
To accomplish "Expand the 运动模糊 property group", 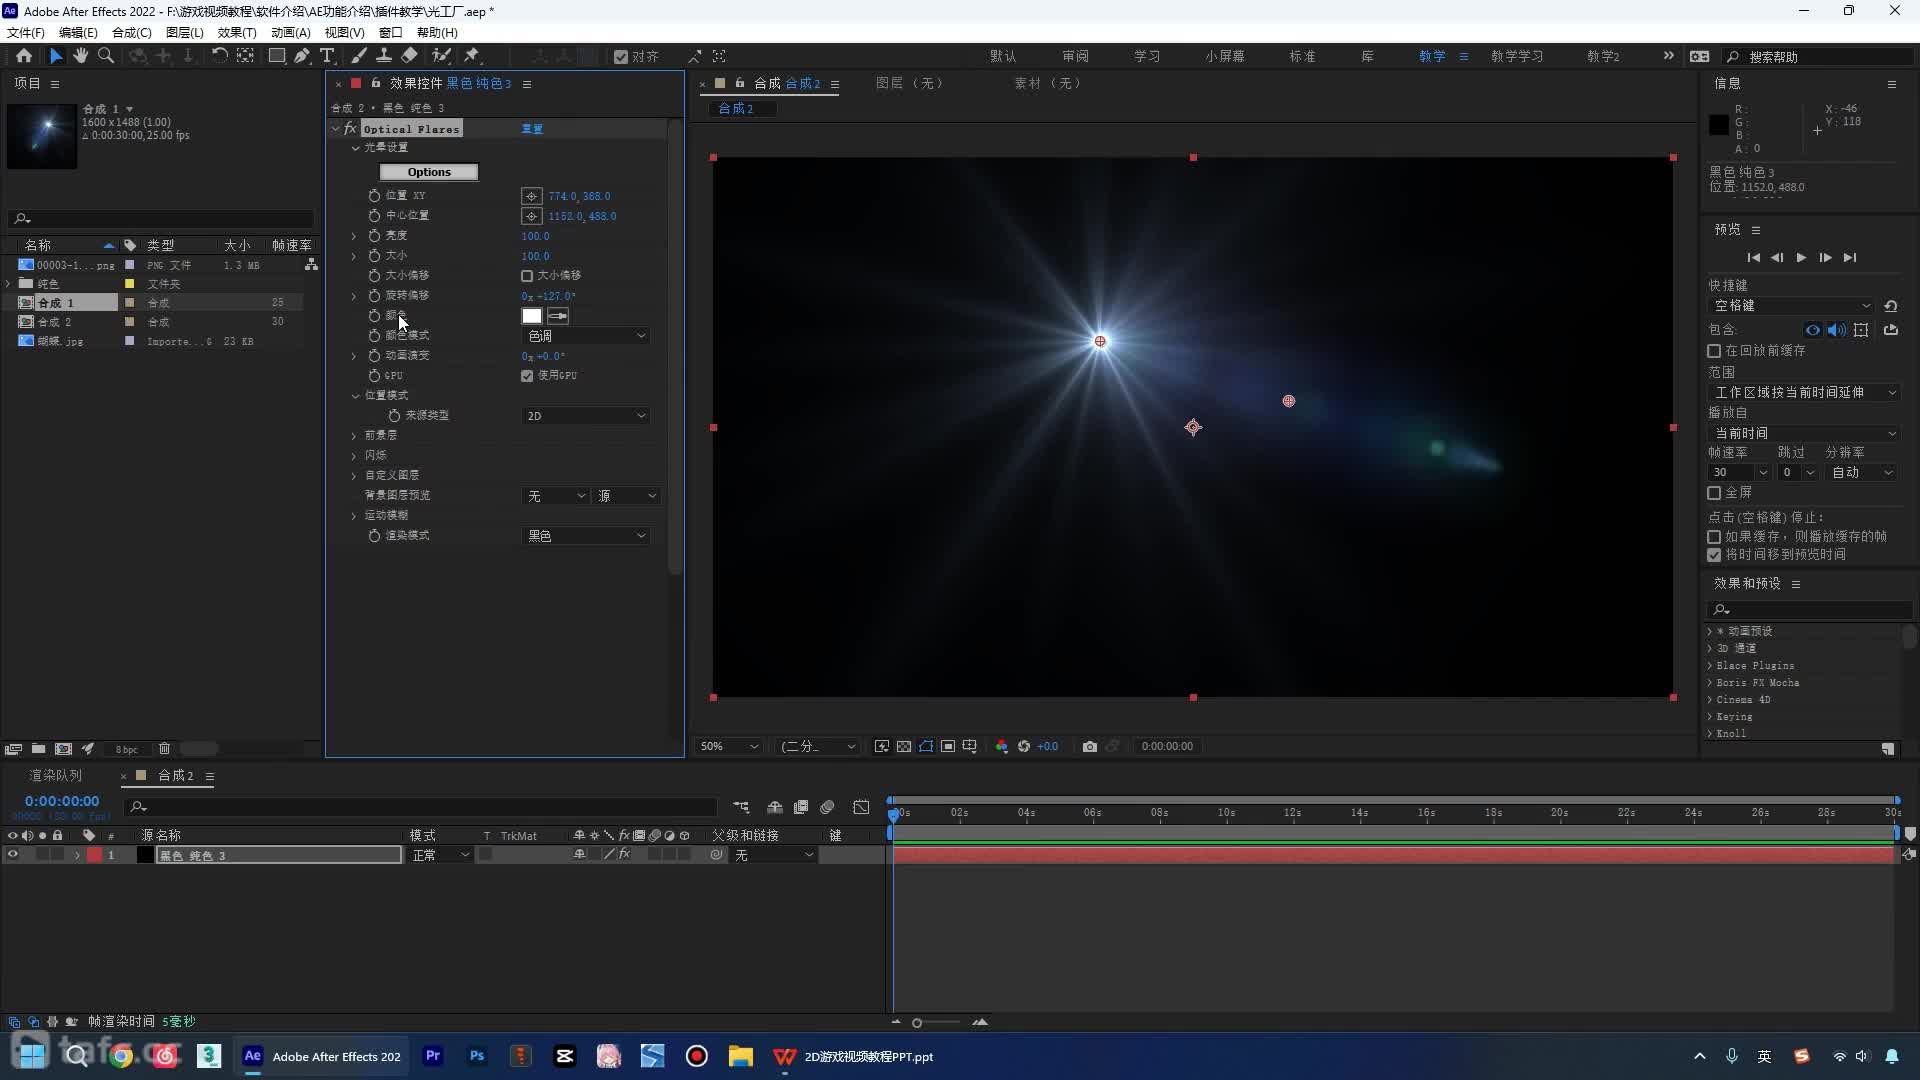I will [x=354, y=516].
